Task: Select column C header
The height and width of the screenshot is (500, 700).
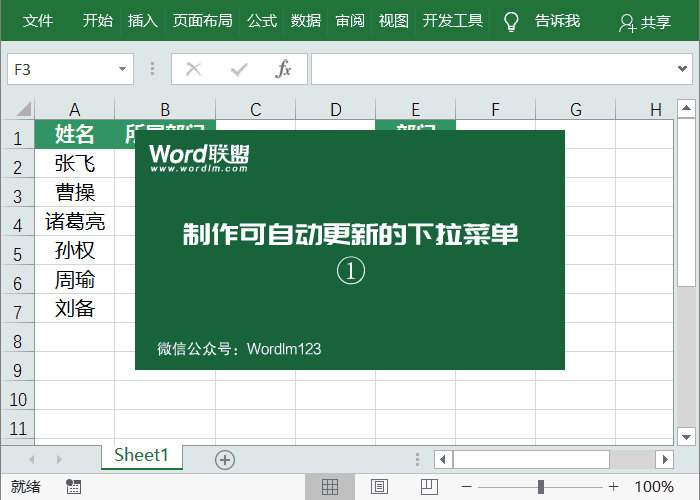Action: (255, 109)
